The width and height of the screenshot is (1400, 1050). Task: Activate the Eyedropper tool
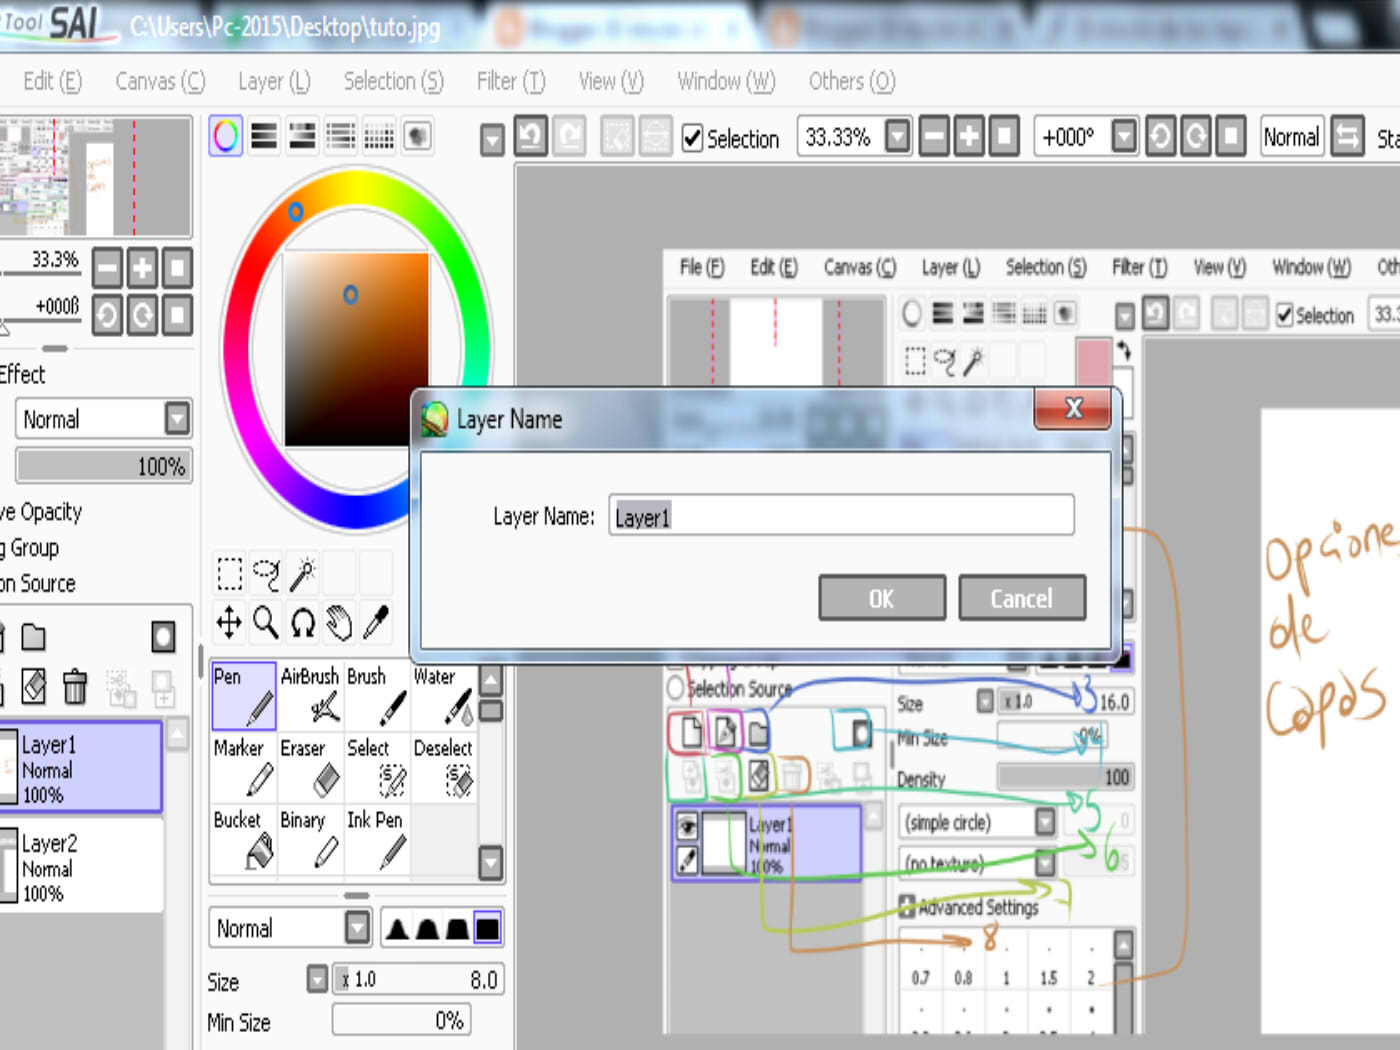[375, 622]
